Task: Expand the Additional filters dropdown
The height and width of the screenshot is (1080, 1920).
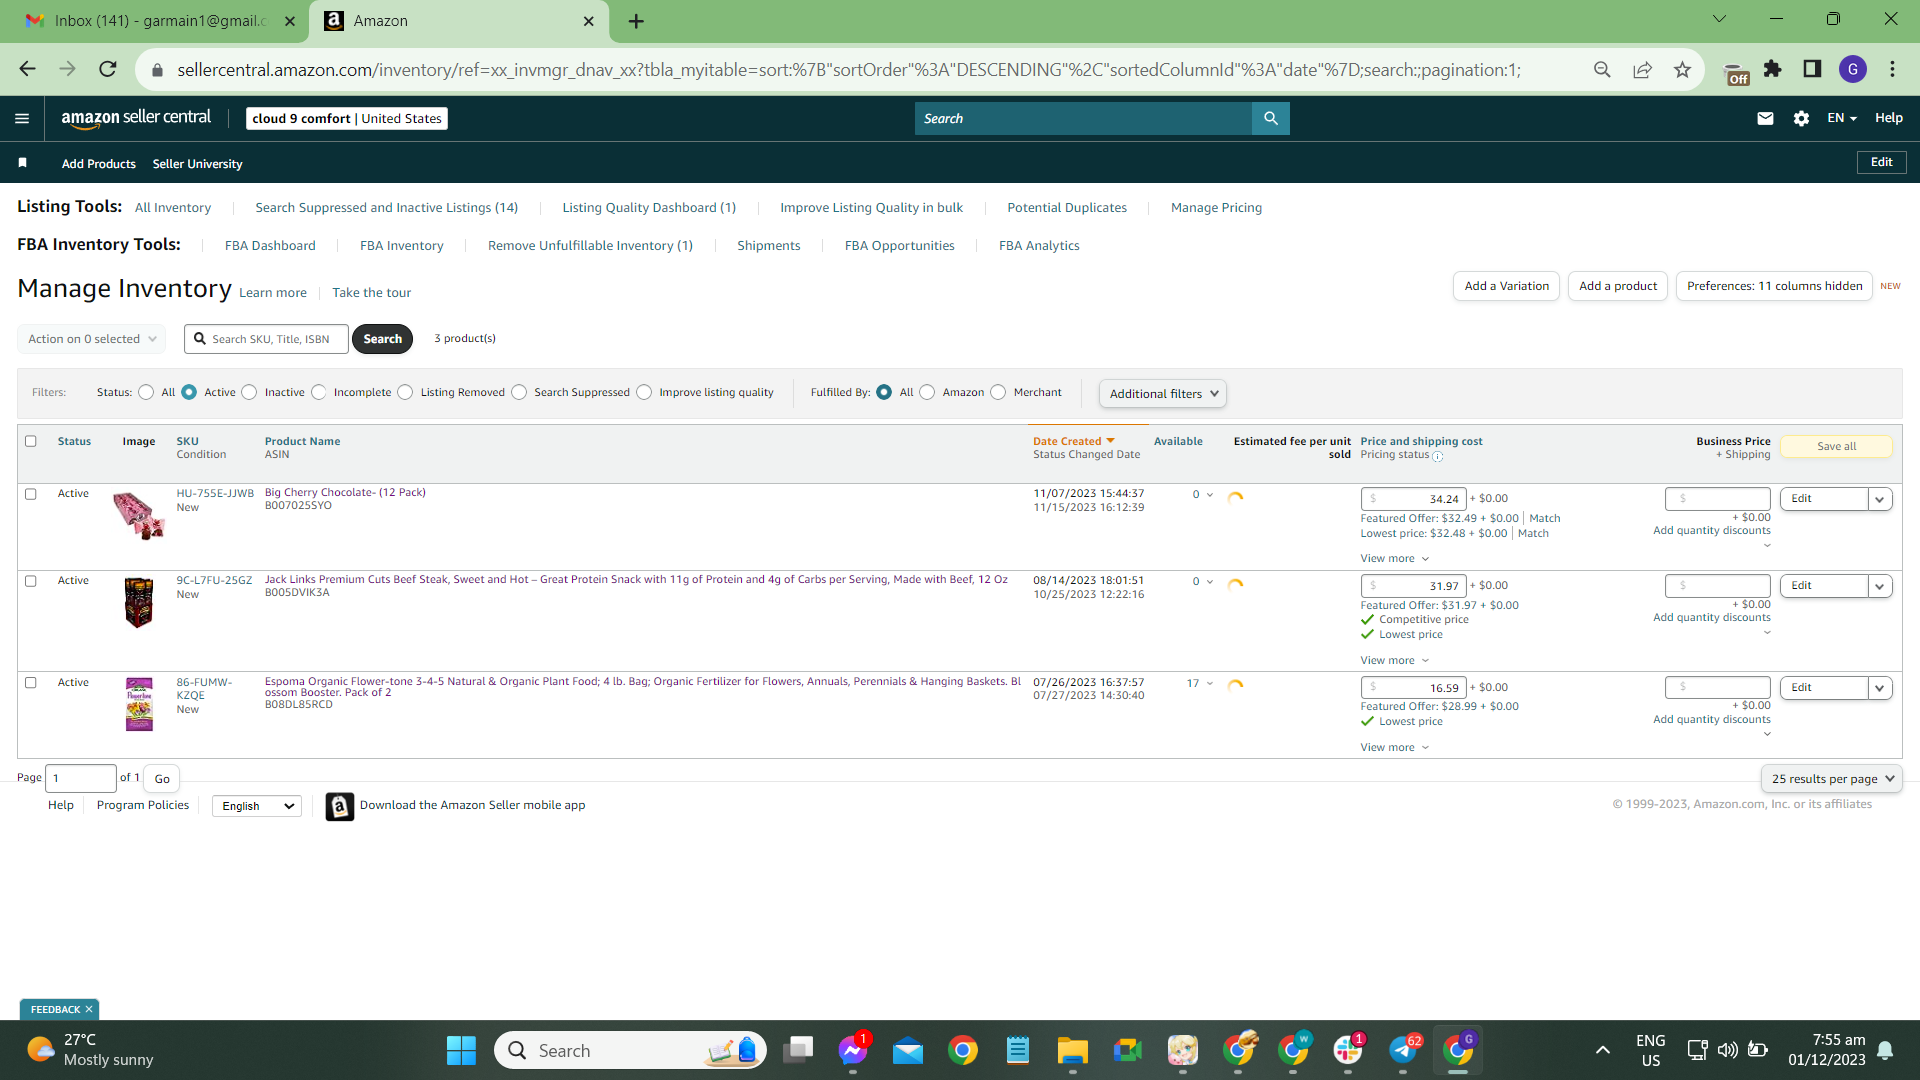Action: [x=1162, y=394]
